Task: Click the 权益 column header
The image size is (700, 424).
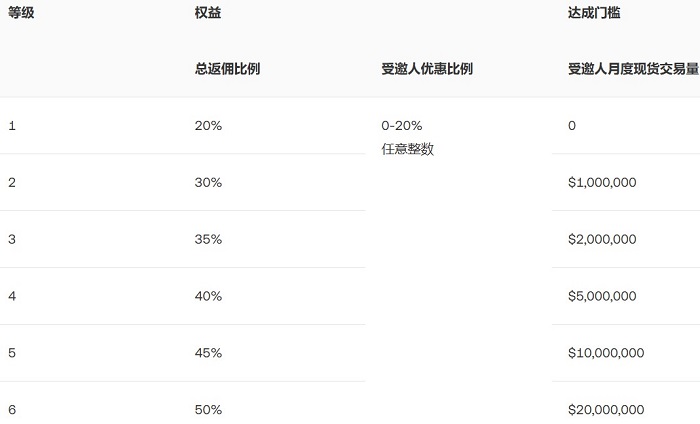Action: (208, 12)
